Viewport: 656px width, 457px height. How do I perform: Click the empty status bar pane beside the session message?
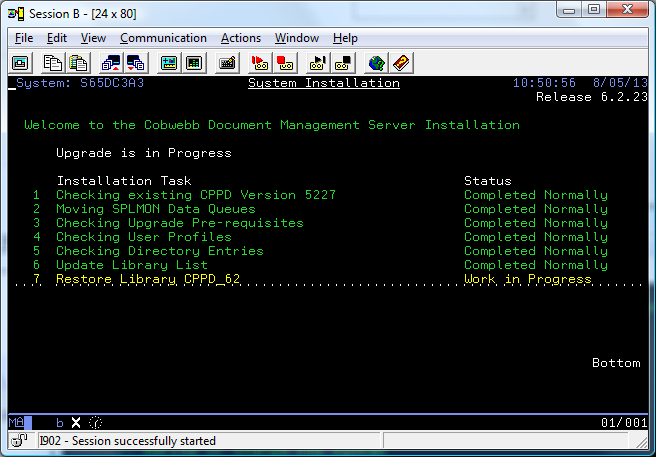coord(505,441)
